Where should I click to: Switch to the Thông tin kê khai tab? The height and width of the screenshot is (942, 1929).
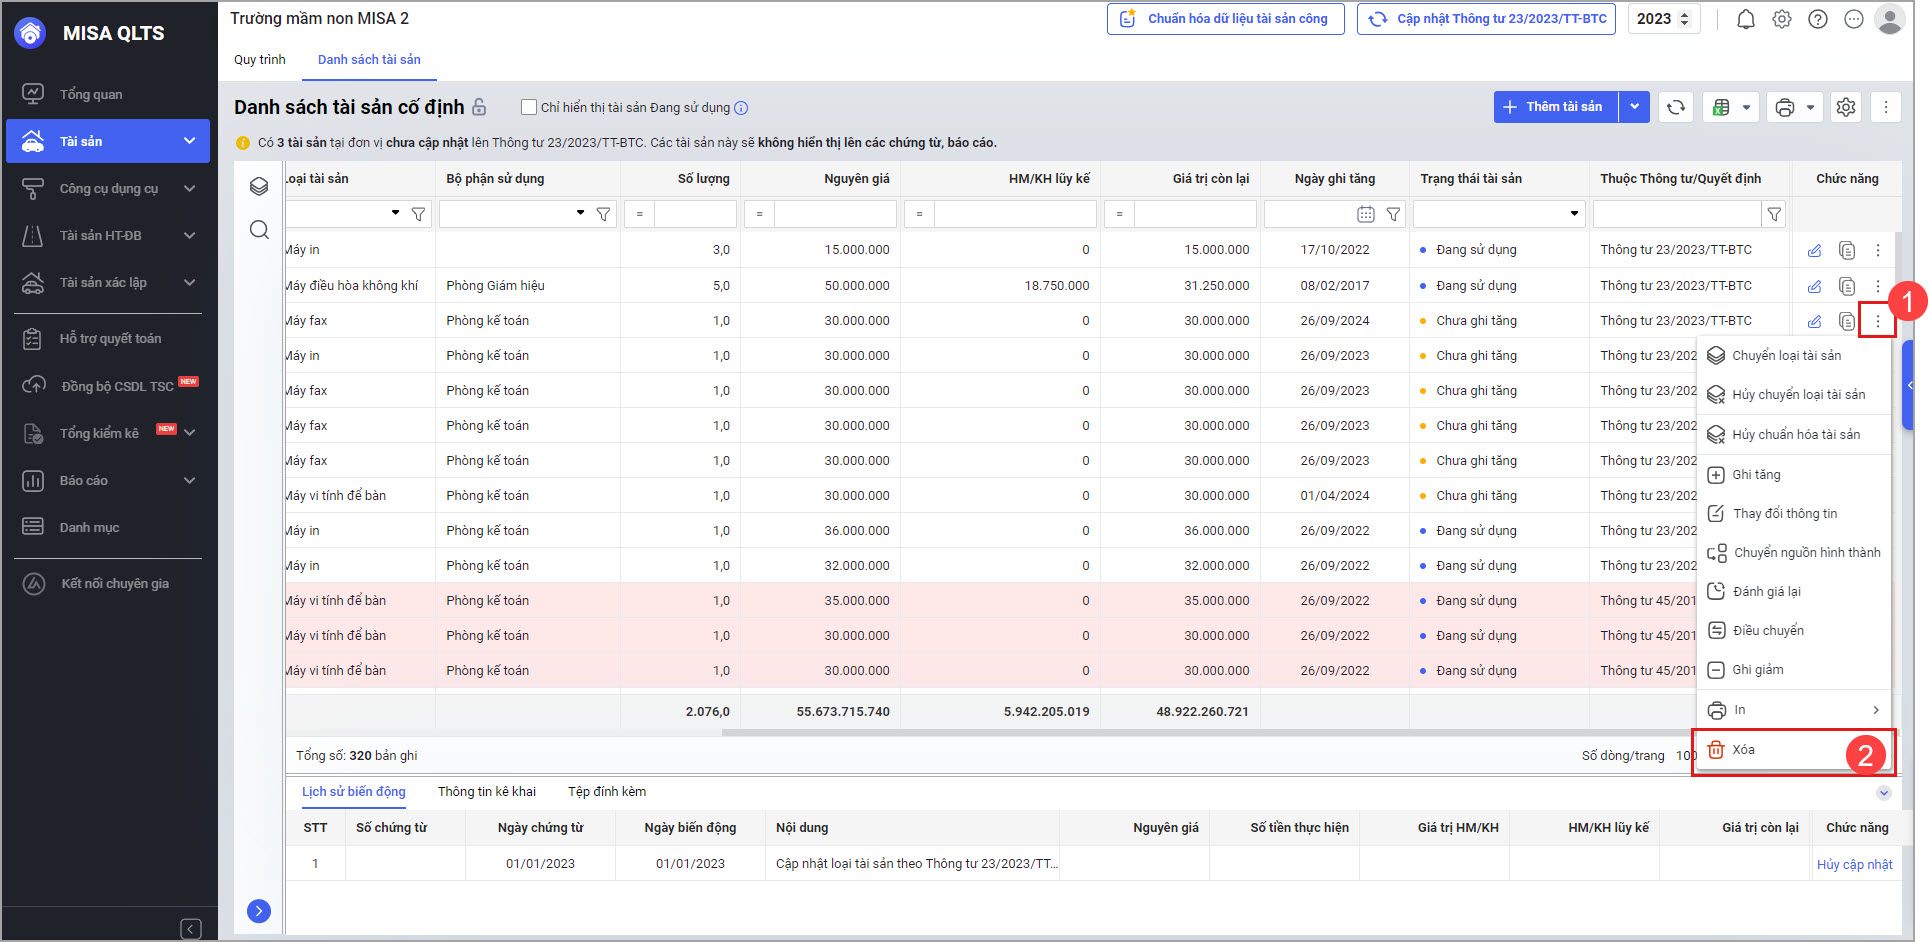click(486, 792)
